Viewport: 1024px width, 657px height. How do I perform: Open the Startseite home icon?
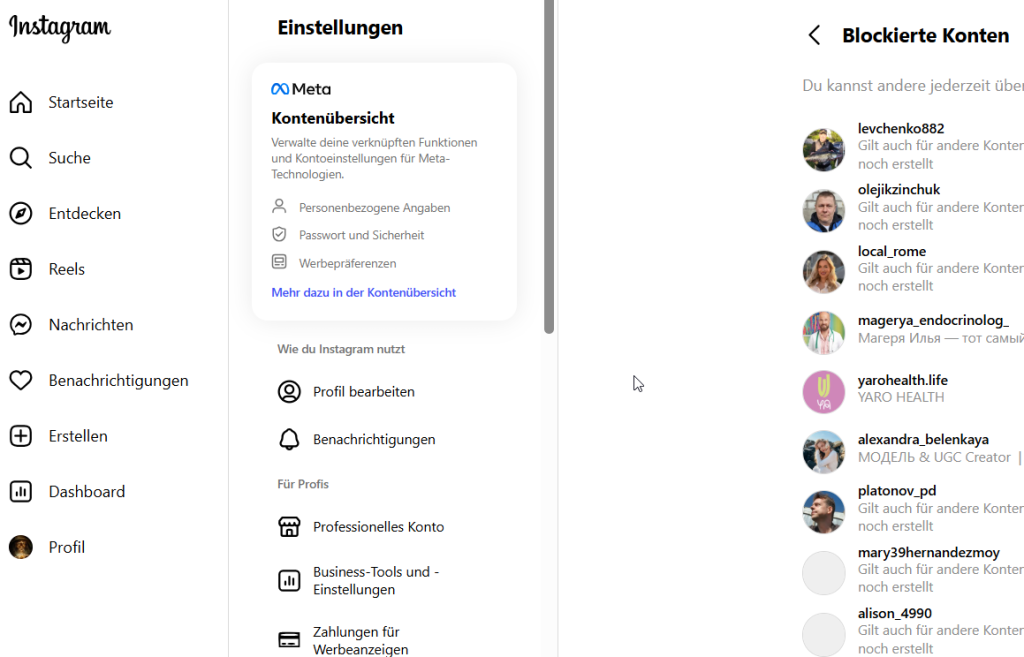tap(21, 102)
